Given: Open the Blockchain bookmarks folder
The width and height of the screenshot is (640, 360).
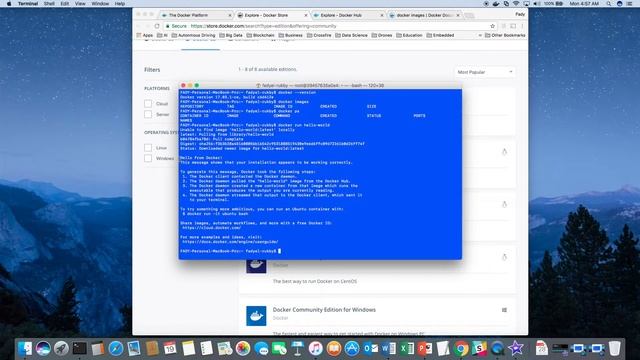Looking at the screenshot, I should 260,36.
